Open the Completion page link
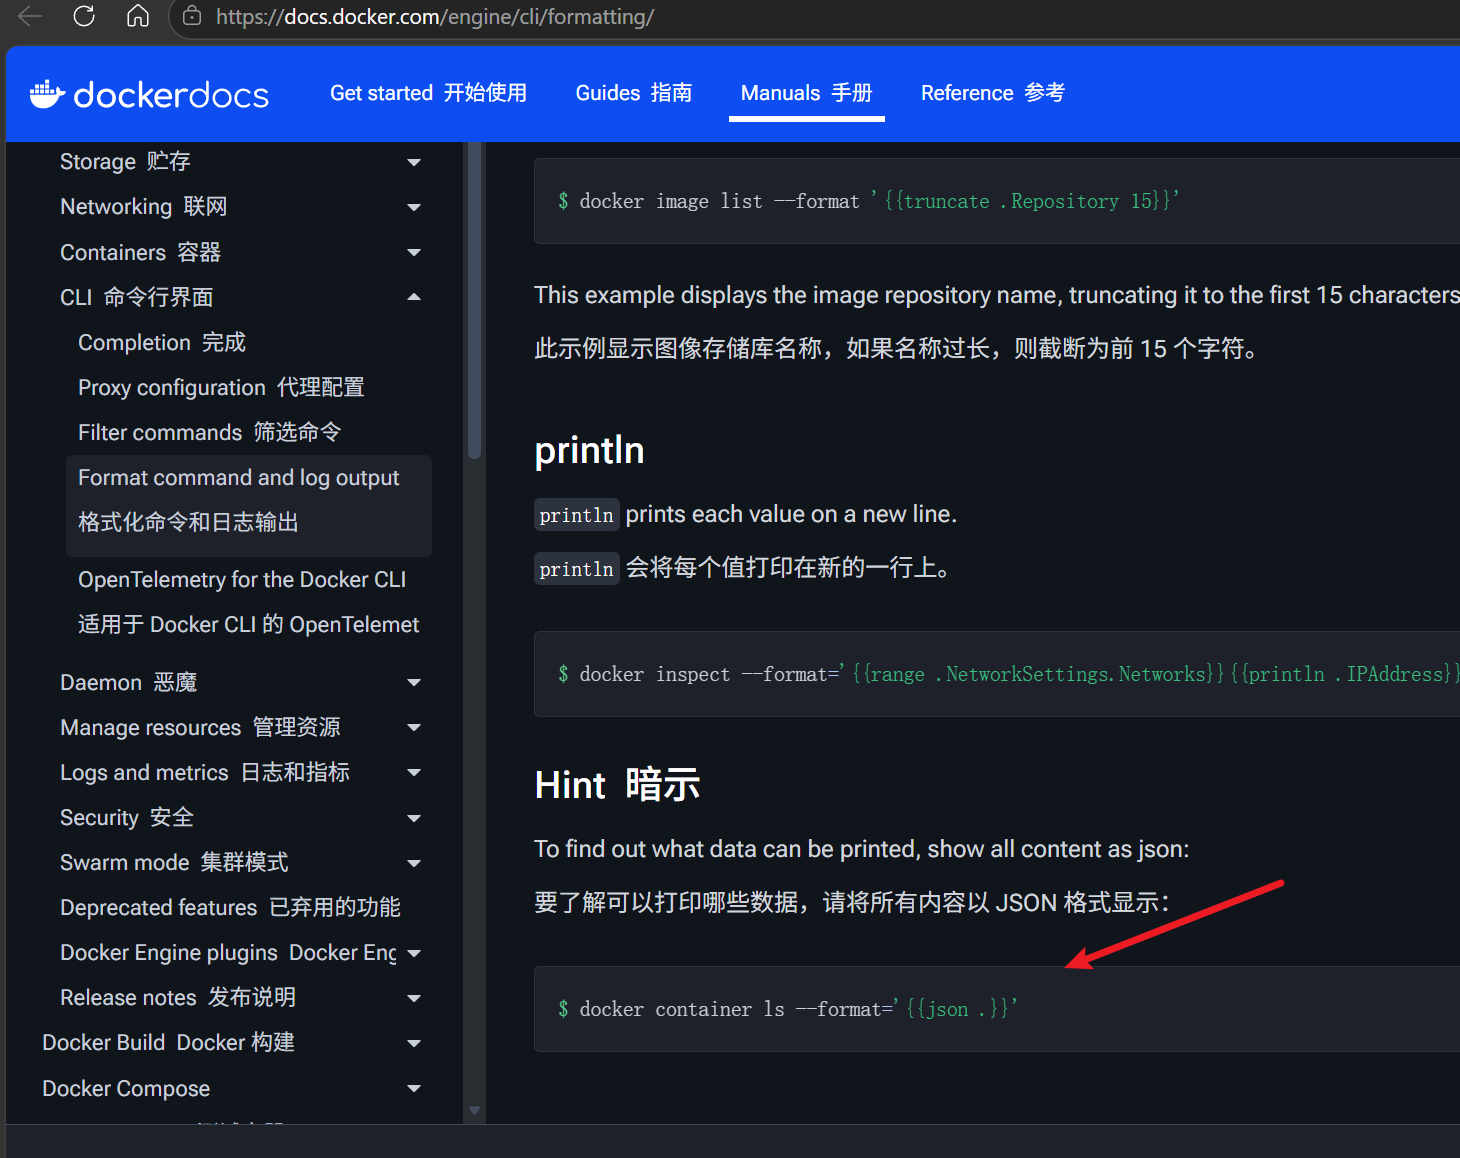 [162, 342]
